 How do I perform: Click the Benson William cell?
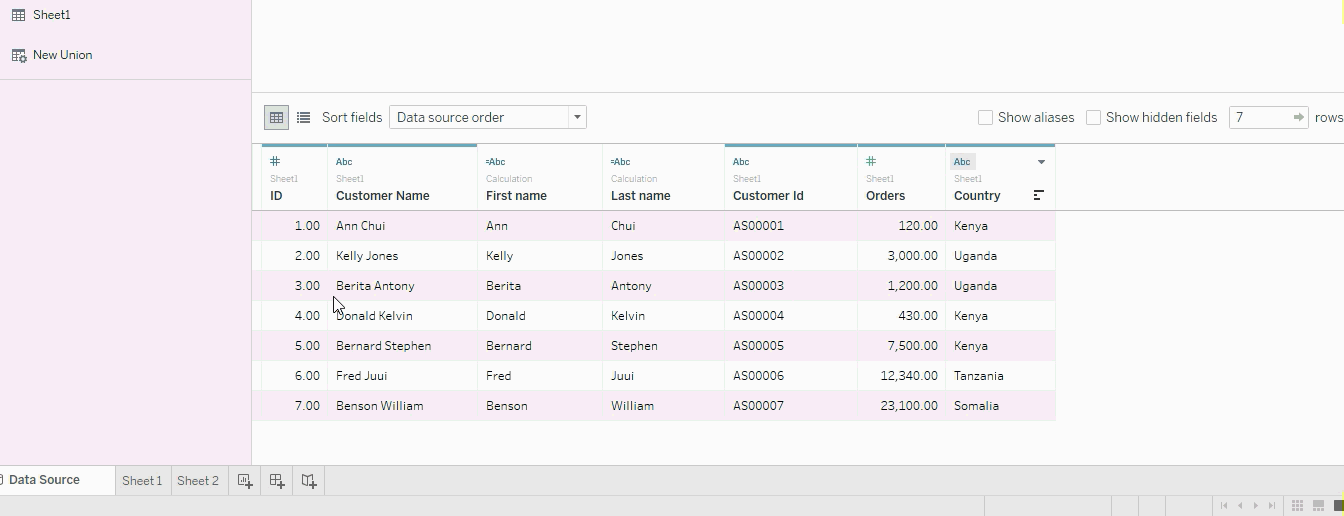coord(402,406)
